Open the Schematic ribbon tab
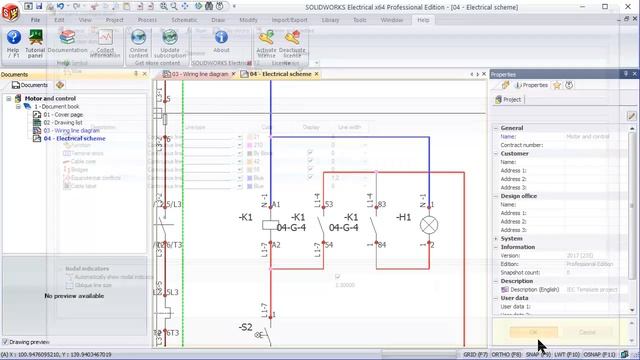 tap(184, 20)
